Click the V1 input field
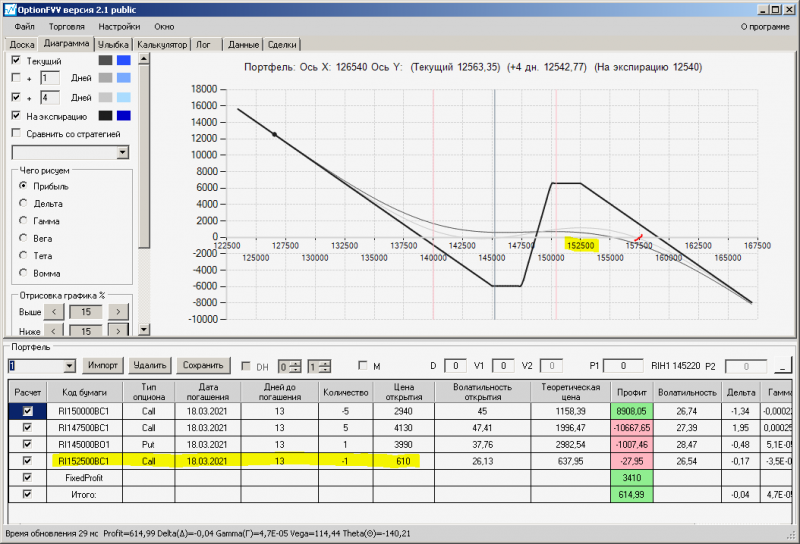The width and height of the screenshot is (800, 544). 503,365
